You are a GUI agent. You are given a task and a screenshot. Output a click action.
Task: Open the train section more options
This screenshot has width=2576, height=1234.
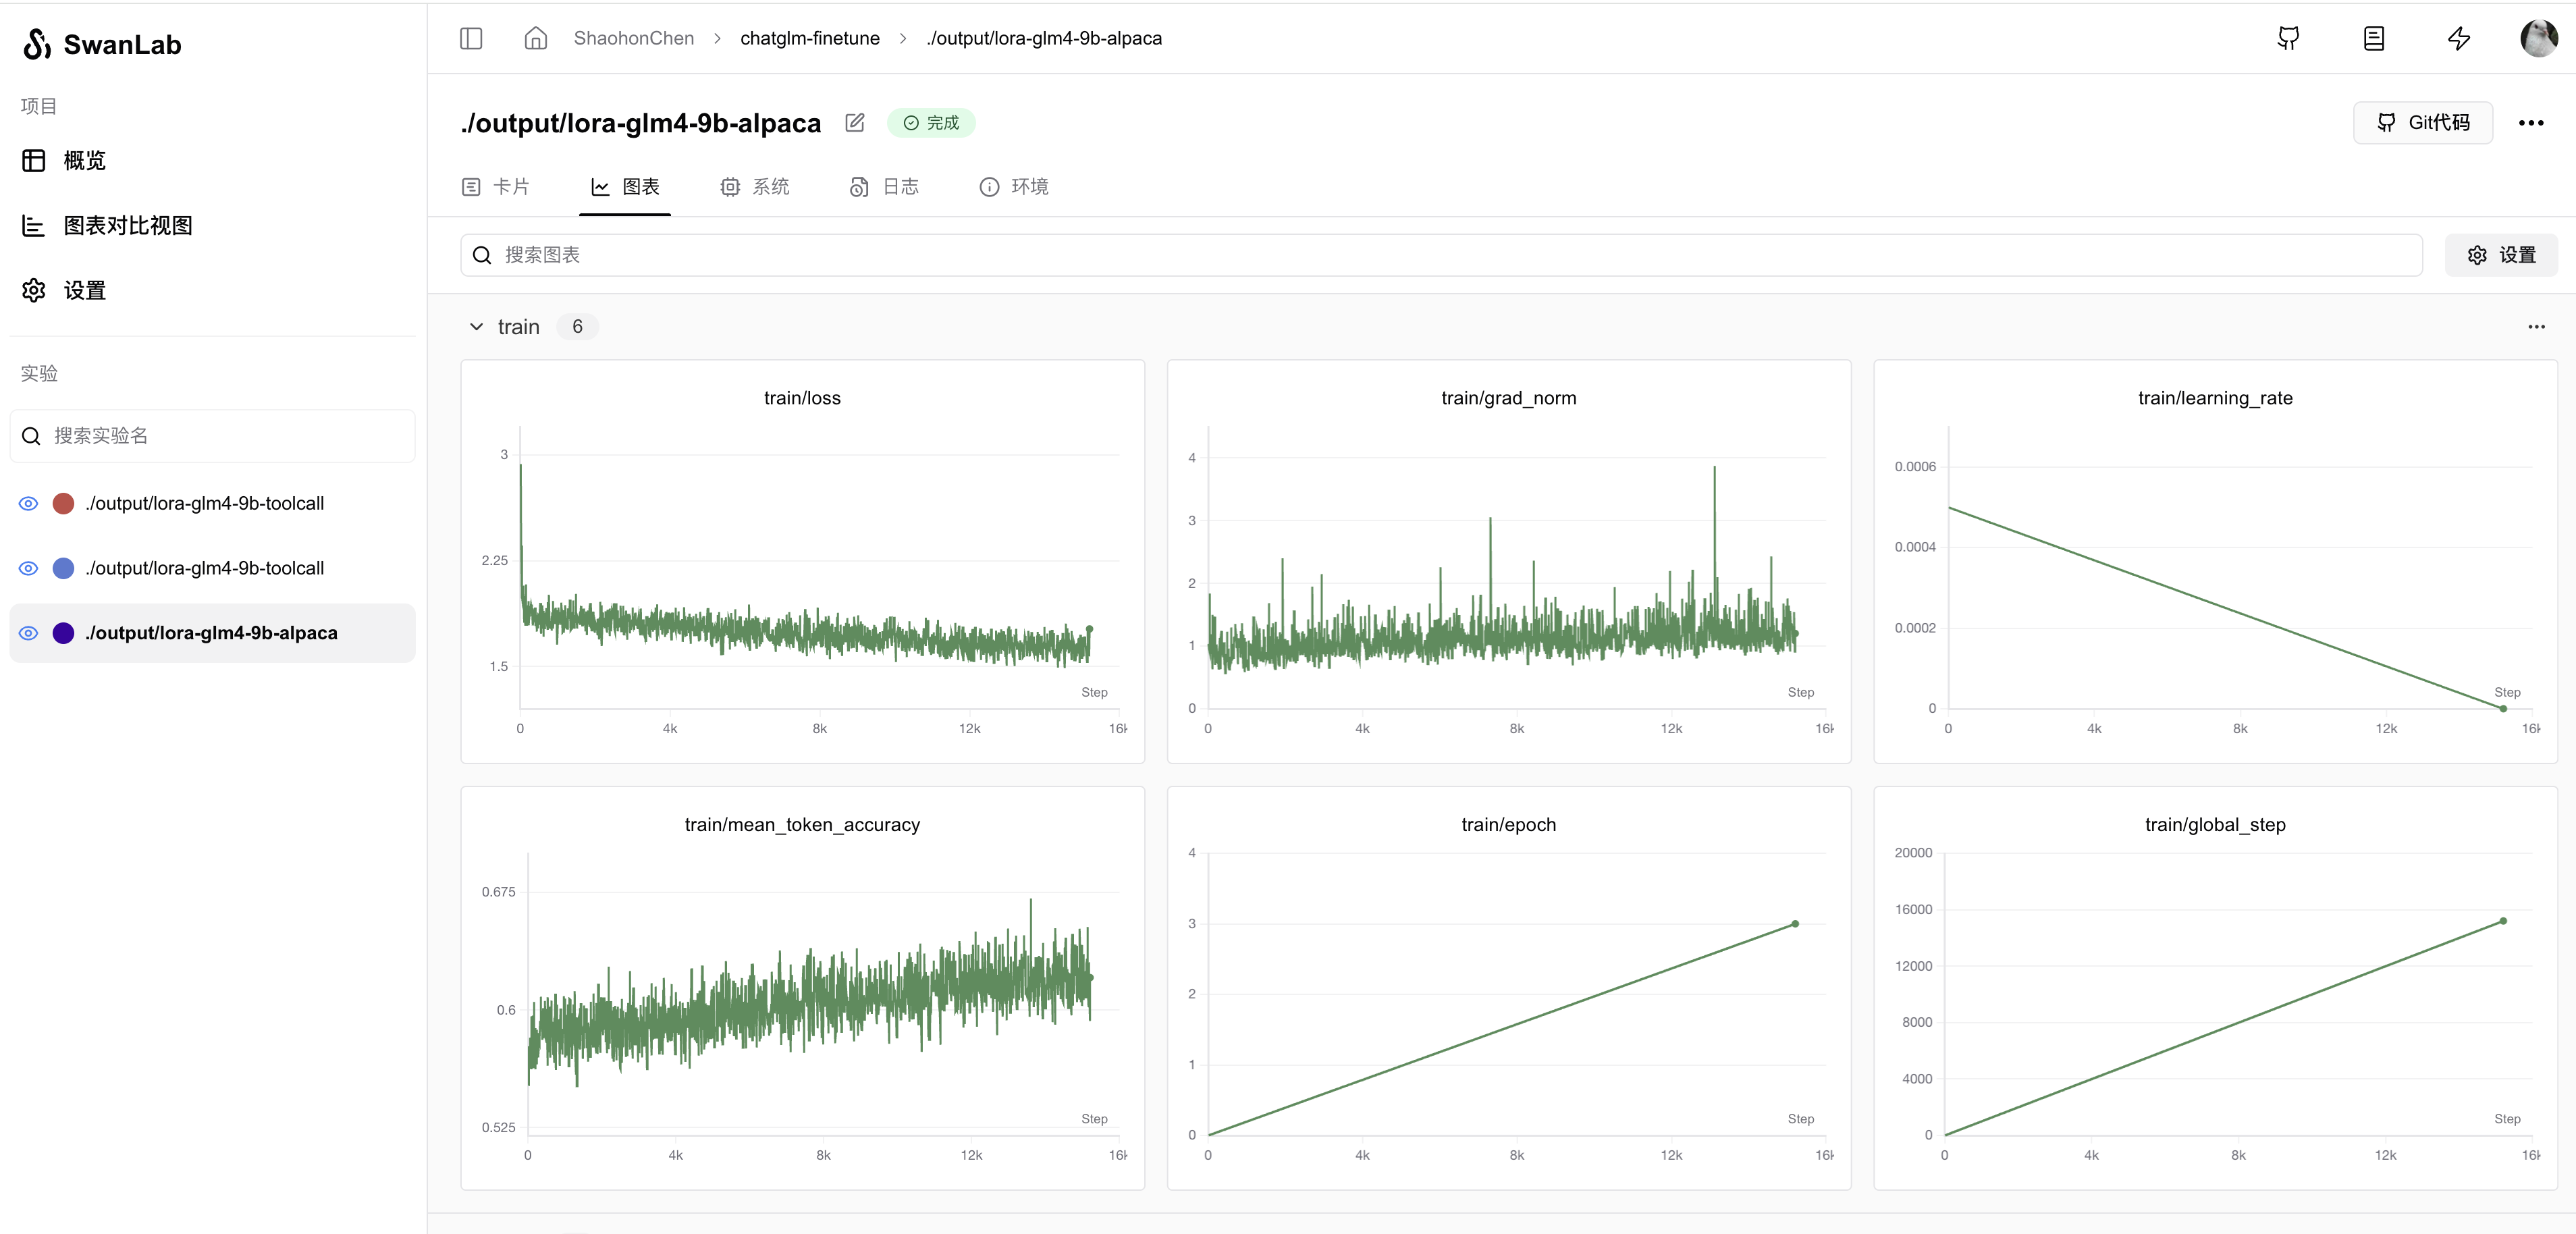(2536, 327)
